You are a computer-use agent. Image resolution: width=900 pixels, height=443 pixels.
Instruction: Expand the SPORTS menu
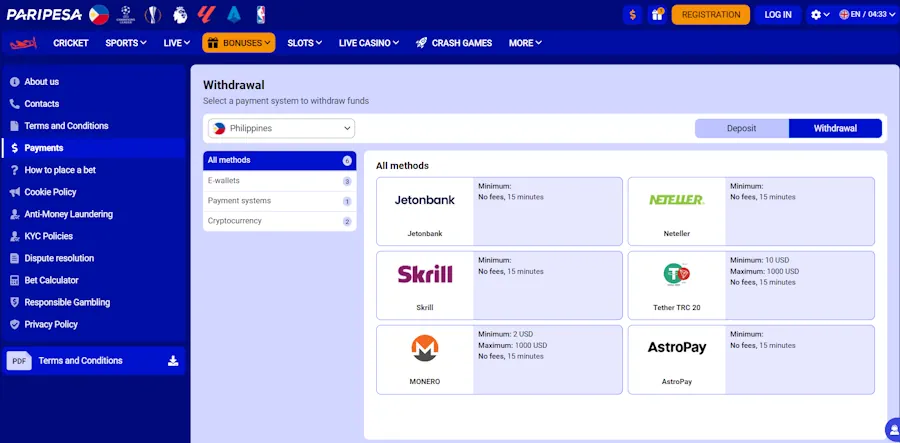point(126,43)
